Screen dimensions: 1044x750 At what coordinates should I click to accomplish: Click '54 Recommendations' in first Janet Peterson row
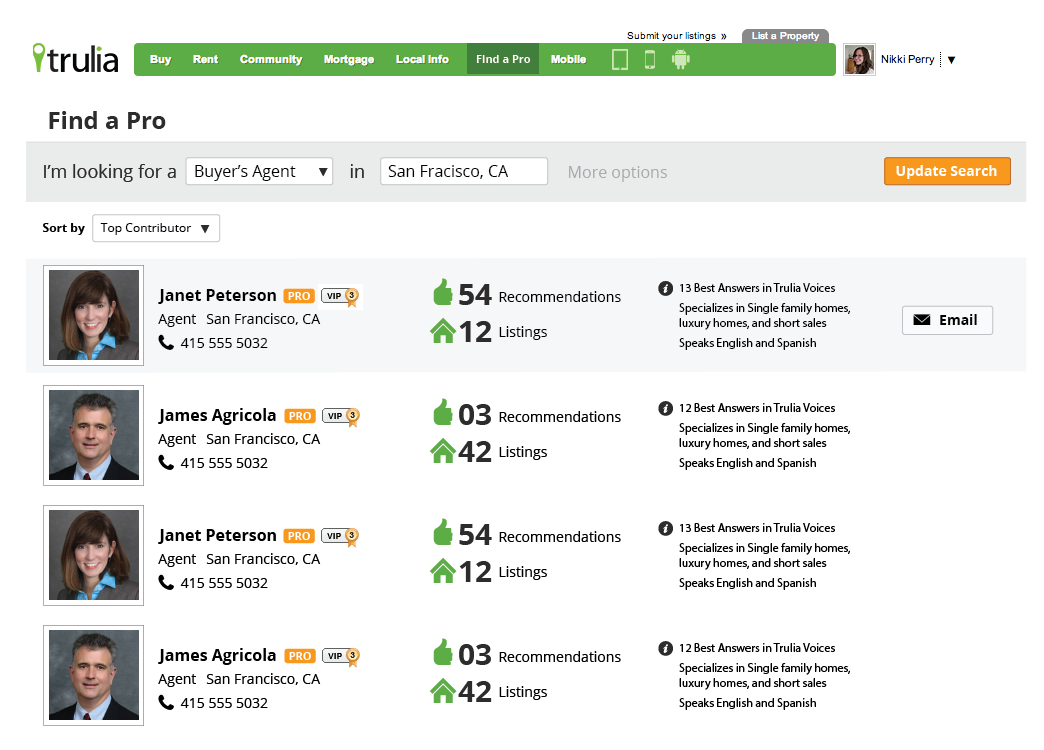[539, 294]
